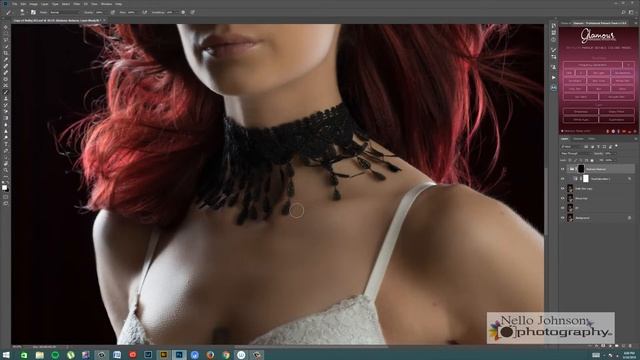Click the canvas vertical scrollbar

pyautogui.click(x=546, y=201)
